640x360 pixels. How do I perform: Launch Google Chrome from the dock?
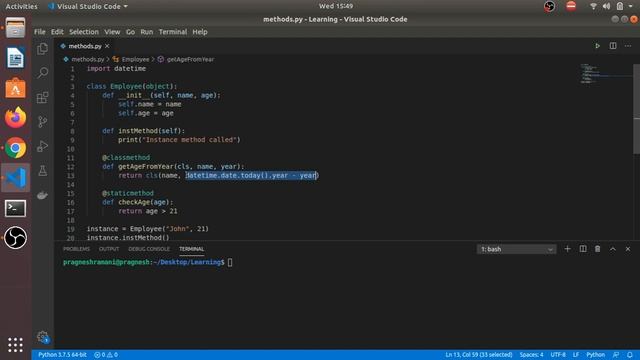pos(16,148)
